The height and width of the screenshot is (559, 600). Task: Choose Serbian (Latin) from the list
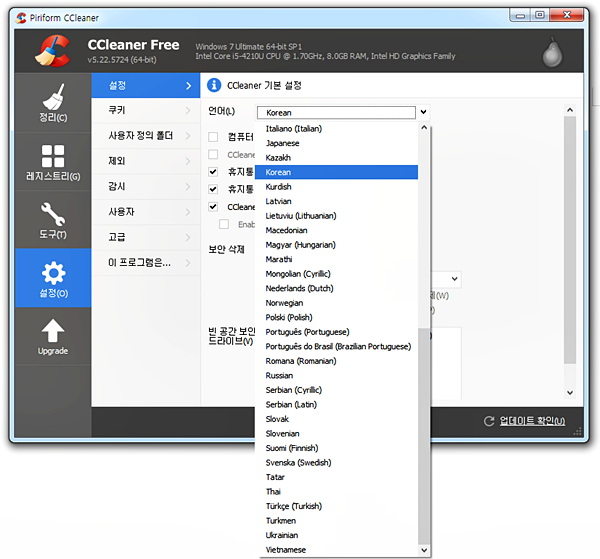(336, 405)
